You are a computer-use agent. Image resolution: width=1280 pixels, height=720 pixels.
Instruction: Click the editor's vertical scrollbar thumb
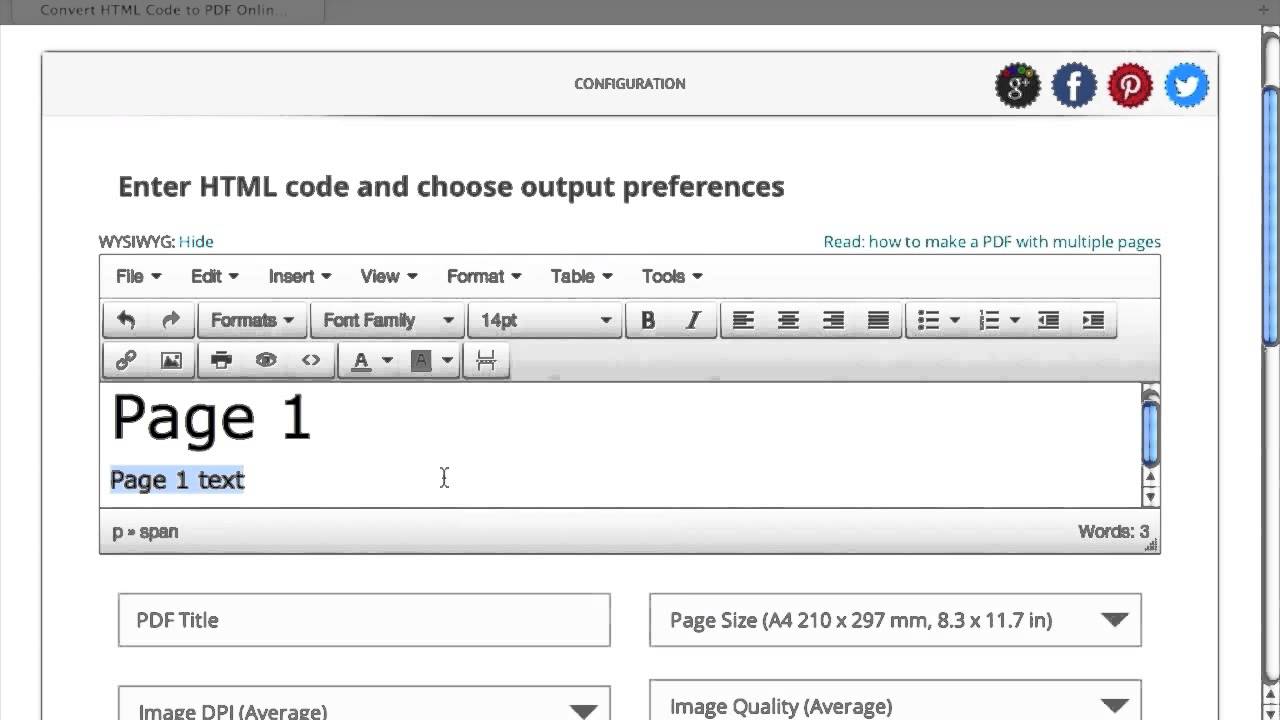click(1150, 431)
